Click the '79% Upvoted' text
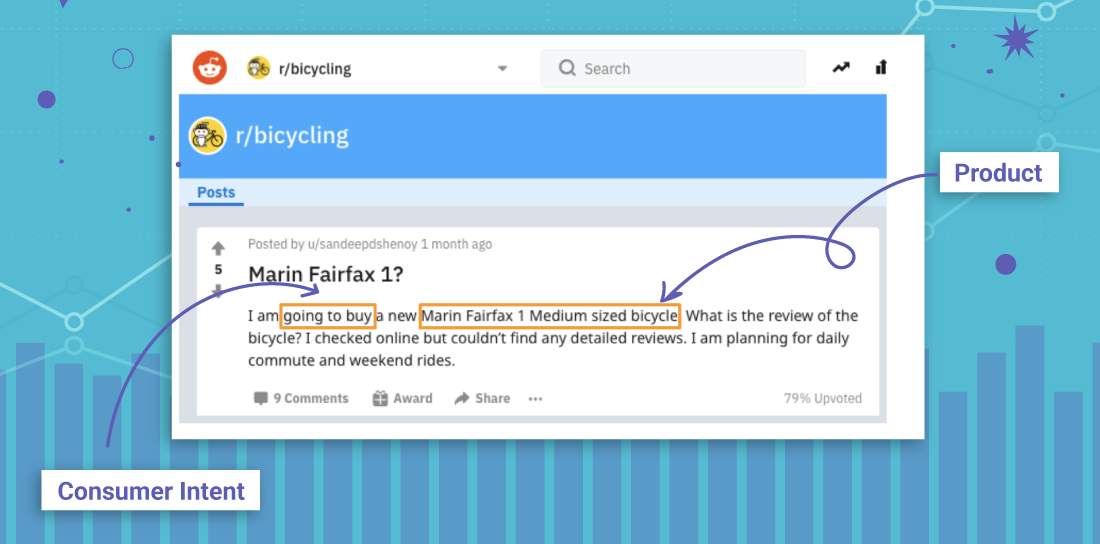 tap(822, 399)
